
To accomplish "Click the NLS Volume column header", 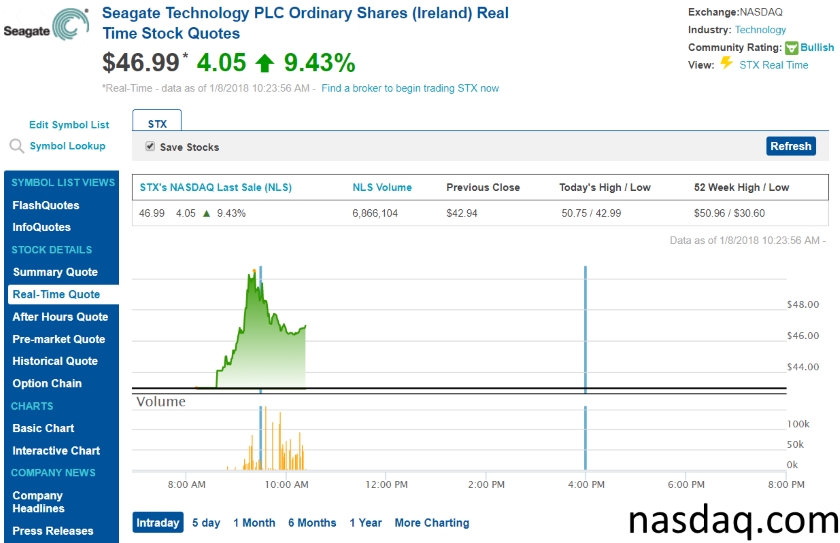I will coord(382,187).
